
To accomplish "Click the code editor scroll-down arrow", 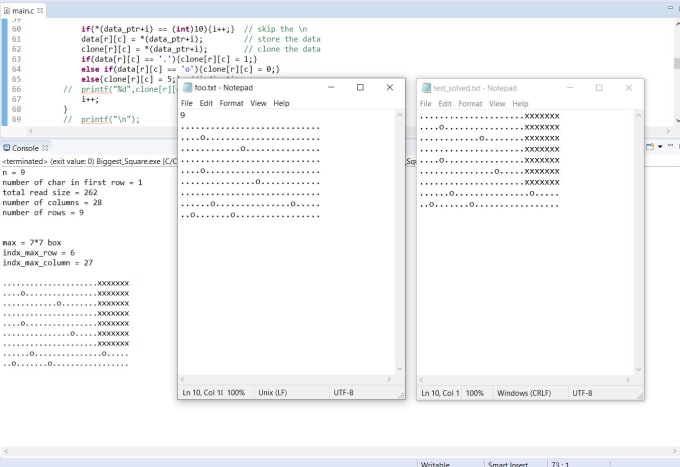I will click(677, 121).
